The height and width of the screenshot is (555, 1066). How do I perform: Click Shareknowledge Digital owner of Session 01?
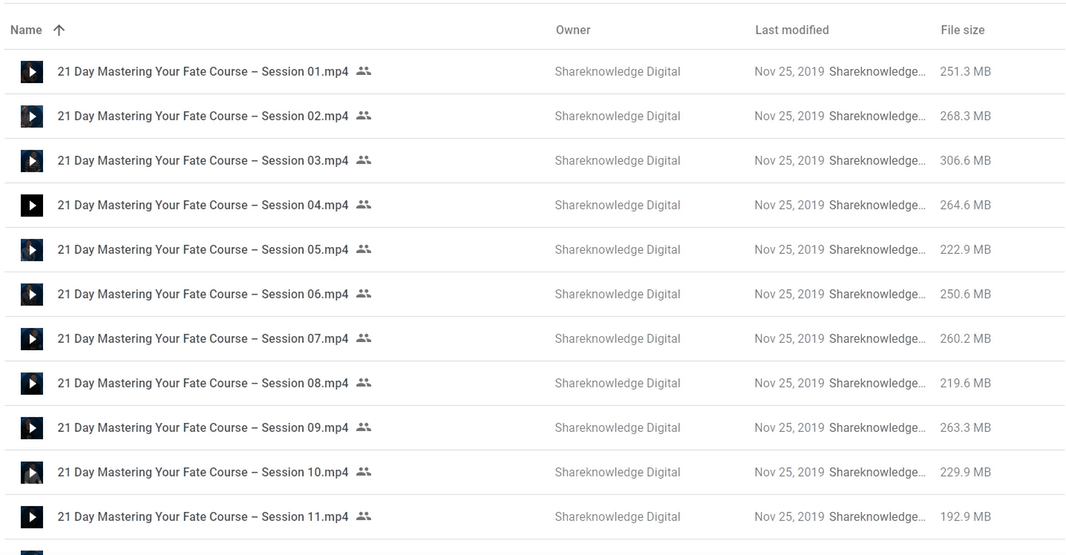click(x=617, y=72)
